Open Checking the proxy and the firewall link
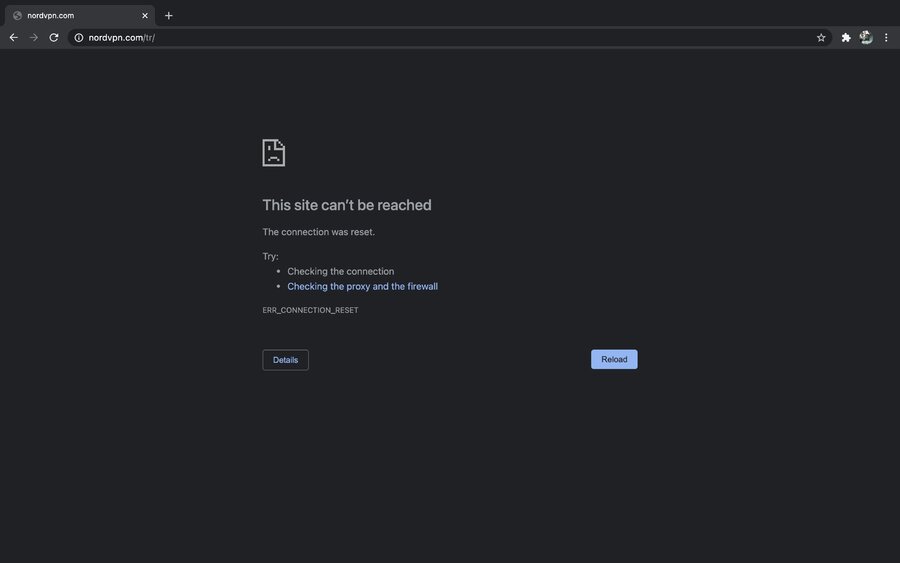The height and width of the screenshot is (563, 900). (x=362, y=286)
